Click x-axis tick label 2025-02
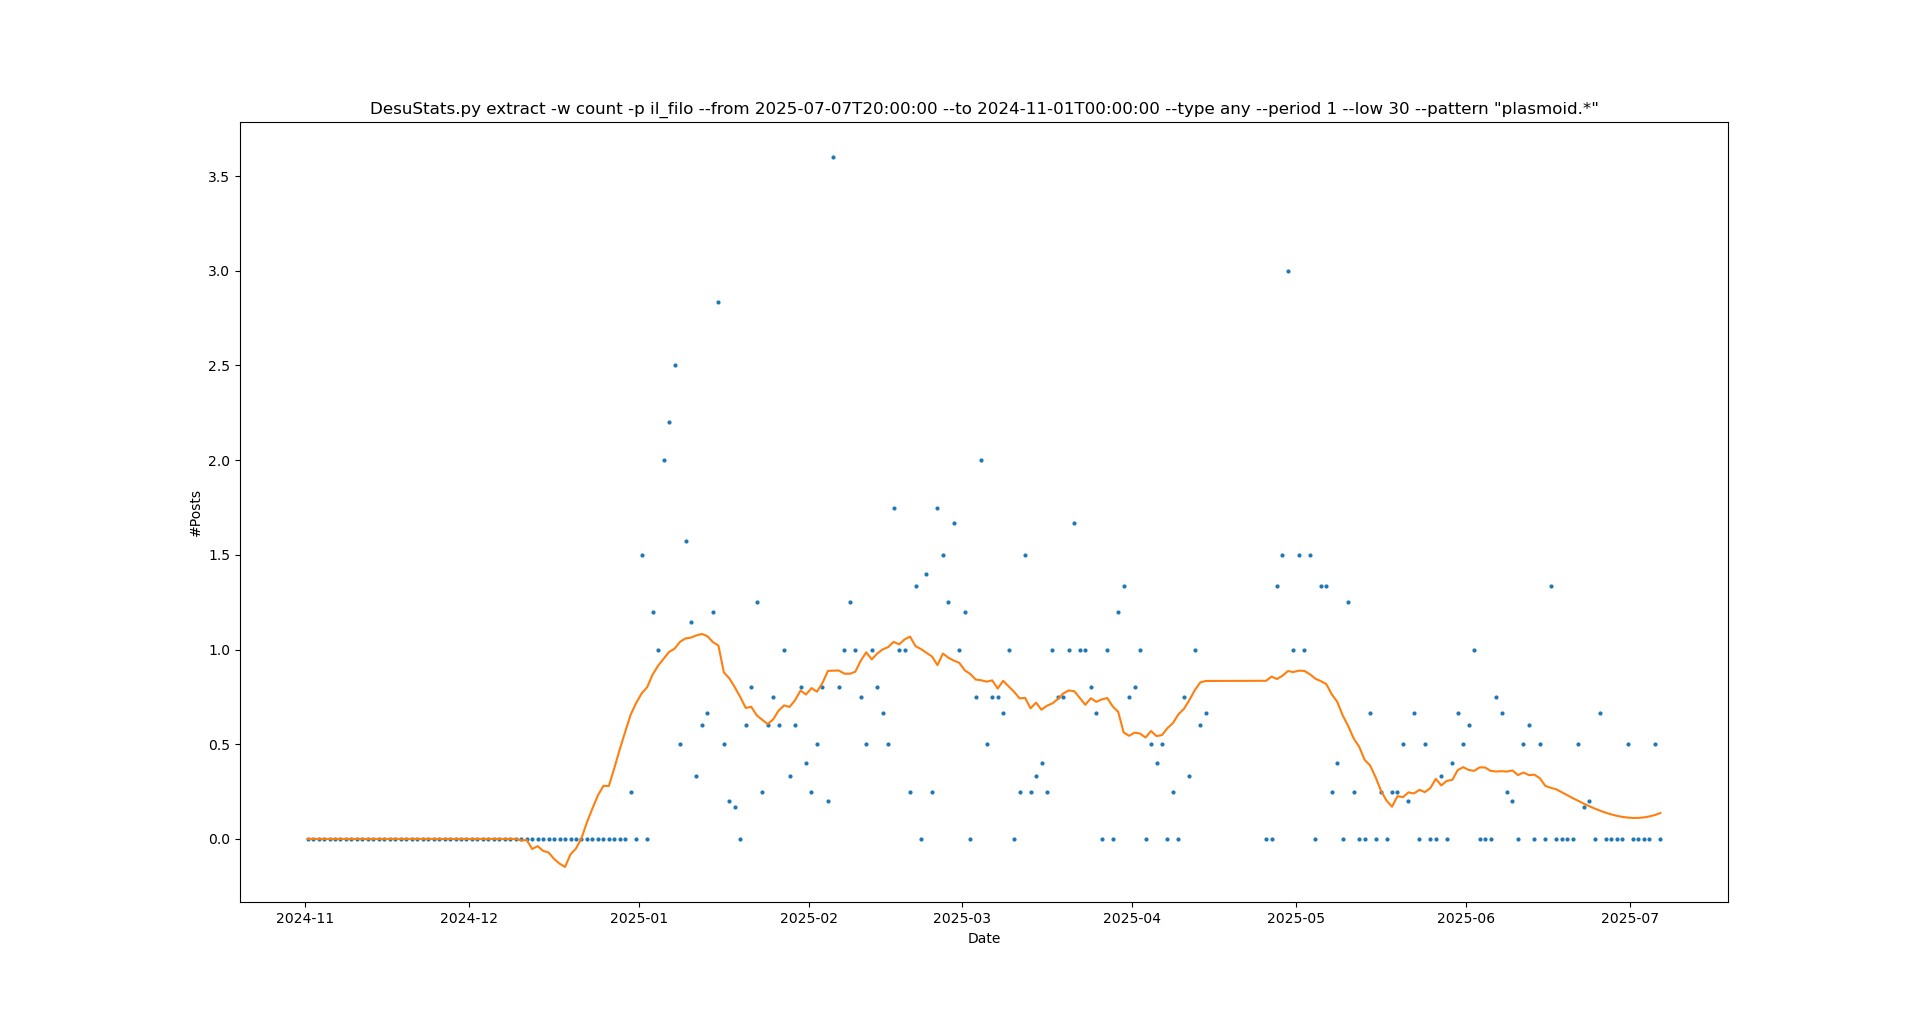Screen dimensions: 1920x1014 click(x=808, y=918)
